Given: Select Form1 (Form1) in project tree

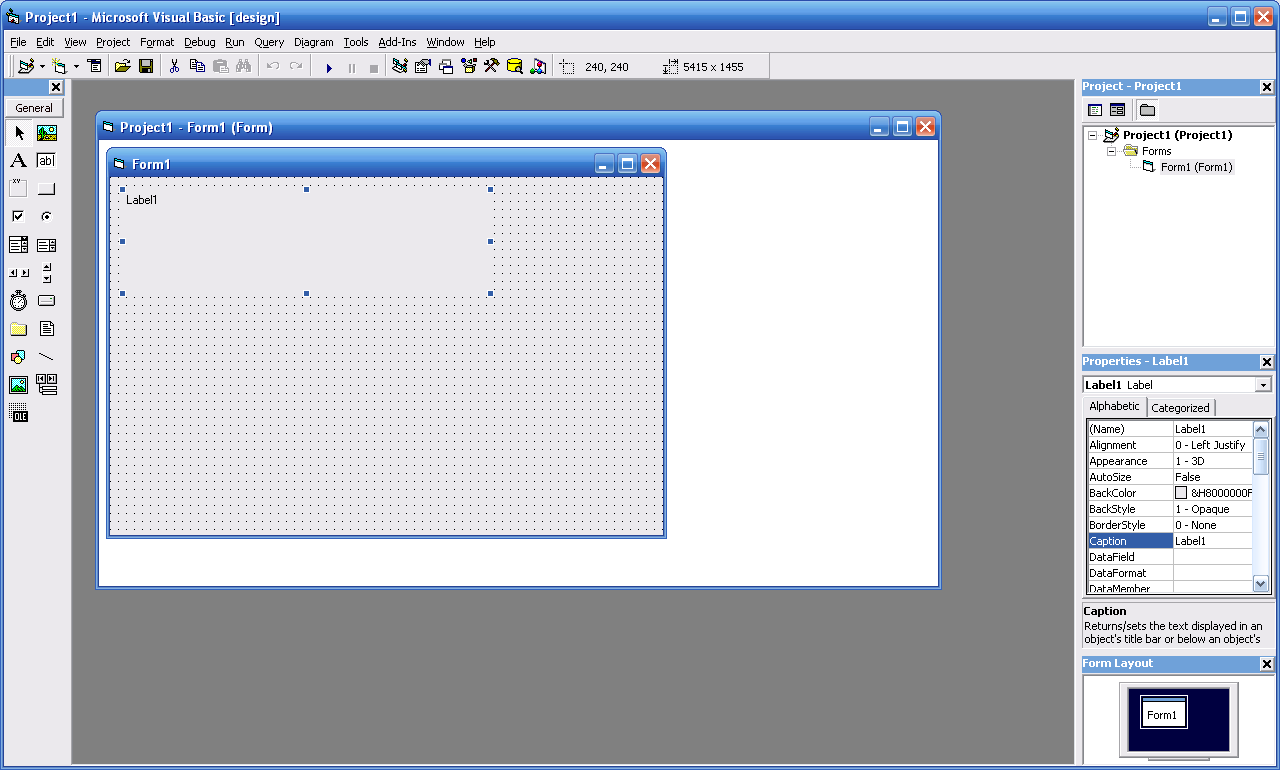Looking at the screenshot, I should click(1196, 167).
